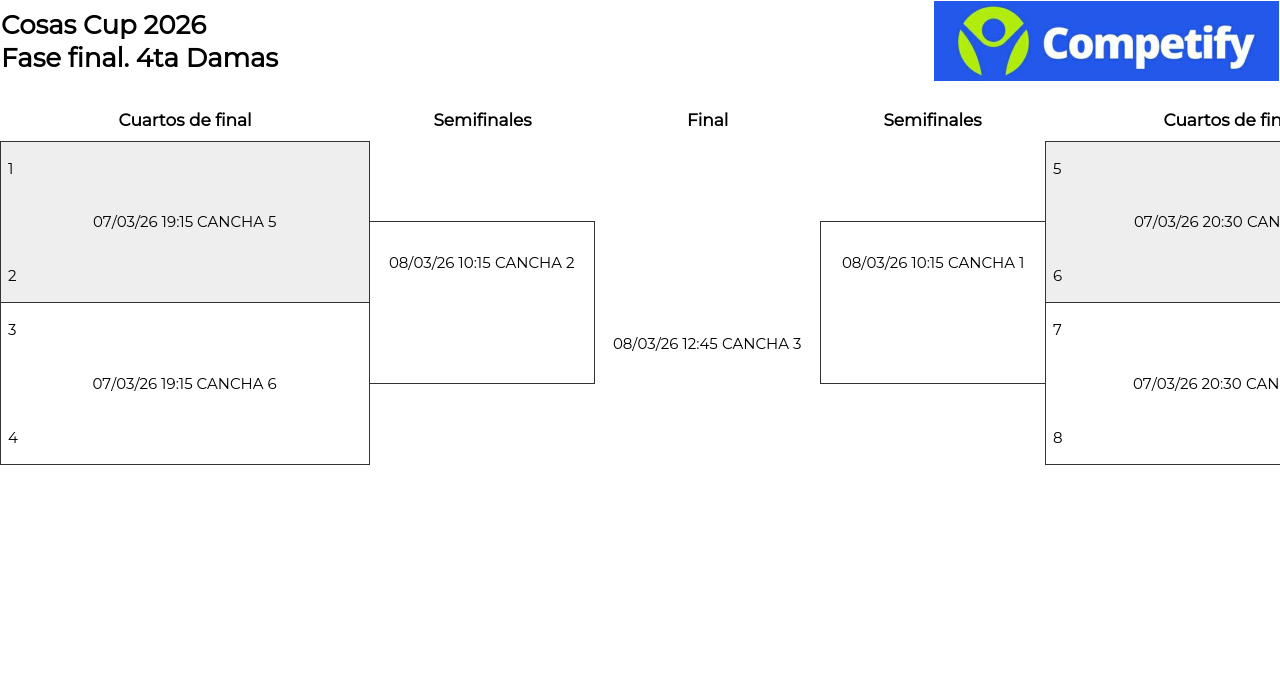Open the 10:15 CANCHA 2 semifinal match
The height and width of the screenshot is (697, 1280).
482,263
